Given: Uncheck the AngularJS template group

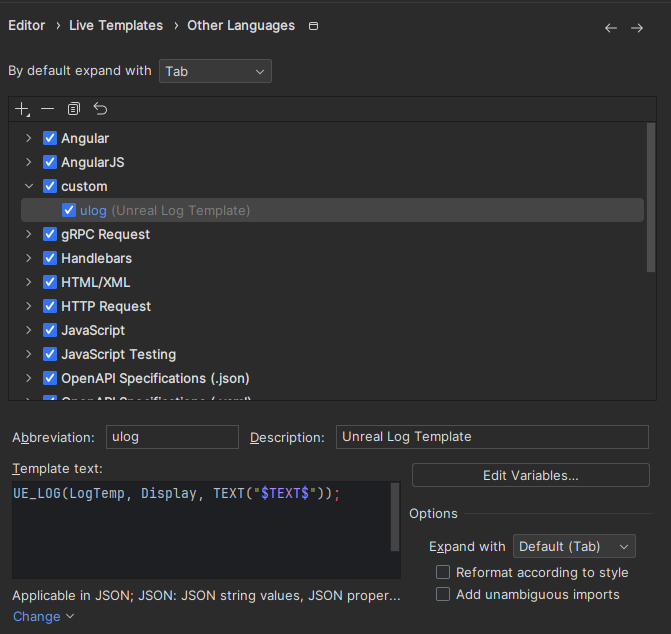Looking at the screenshot, I should click(x=50, y=162).
